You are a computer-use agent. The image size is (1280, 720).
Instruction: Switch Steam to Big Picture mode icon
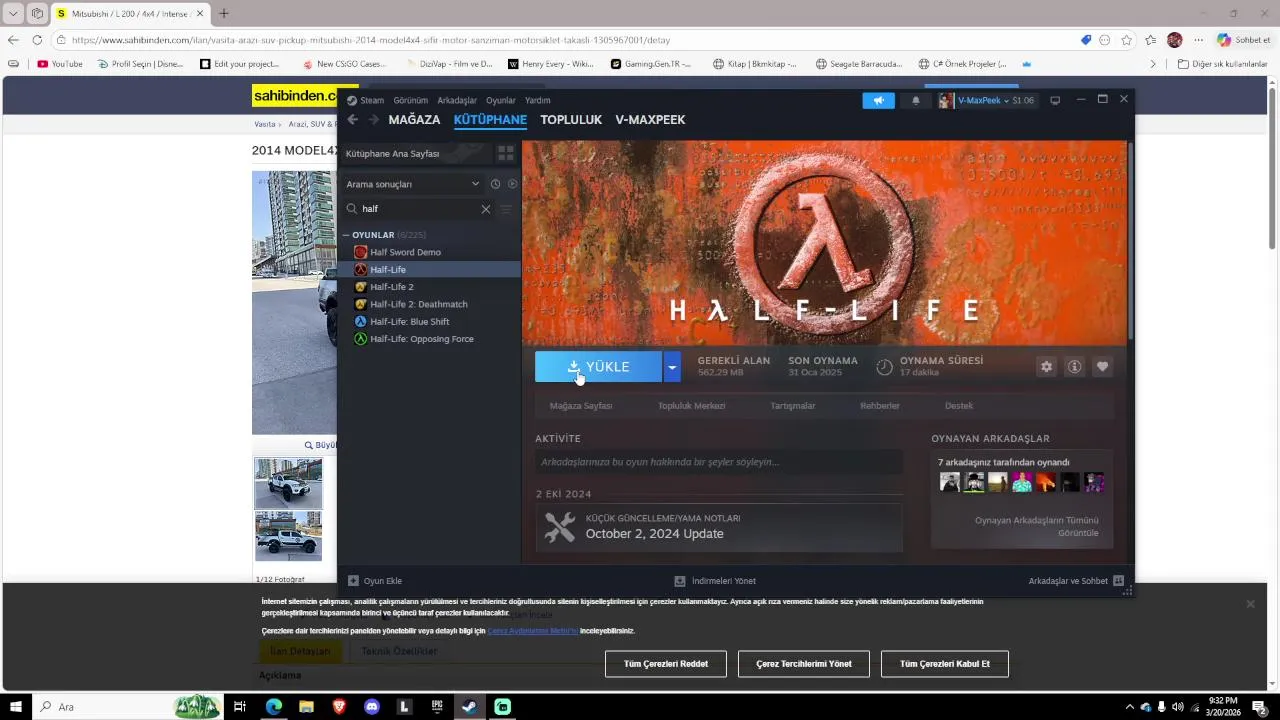(x=1054, y=100)
